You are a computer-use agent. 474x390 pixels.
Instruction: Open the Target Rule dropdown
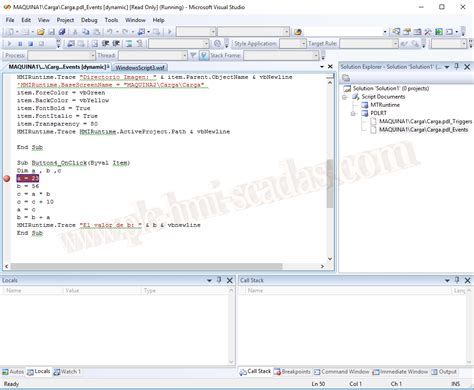395,44
